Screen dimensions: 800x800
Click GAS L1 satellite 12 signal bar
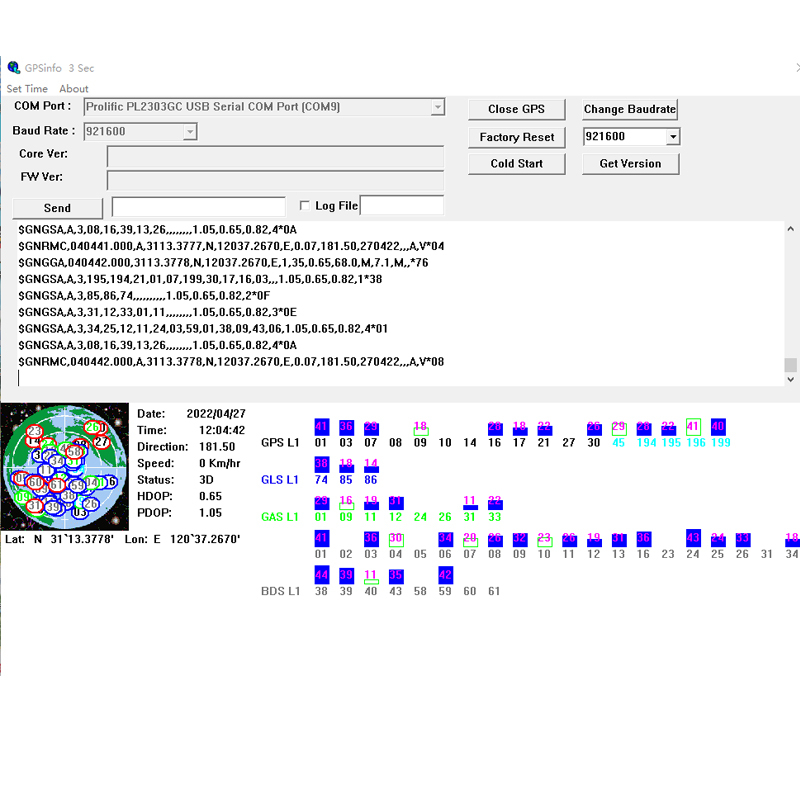pos(396,502)
